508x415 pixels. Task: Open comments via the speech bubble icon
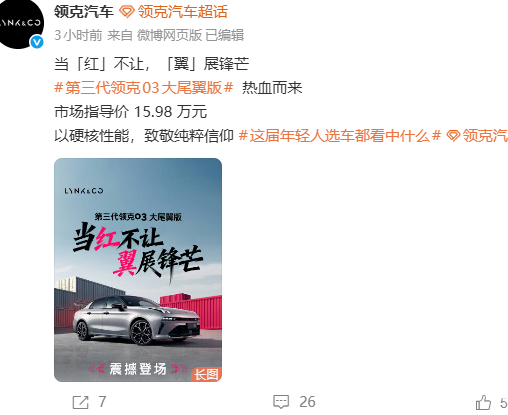[x=281, y=402]
